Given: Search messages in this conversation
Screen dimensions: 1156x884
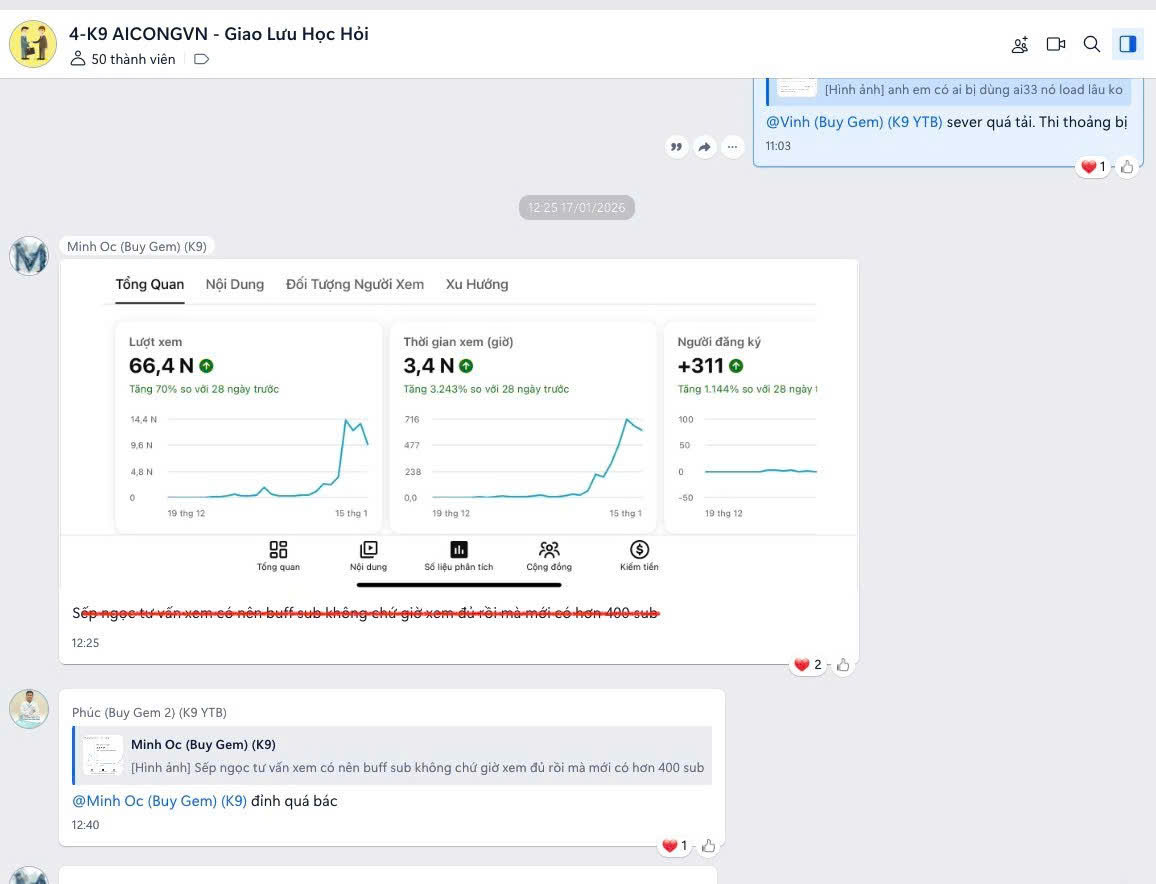Looking at the screenshot, I should tap(1092, 44).
